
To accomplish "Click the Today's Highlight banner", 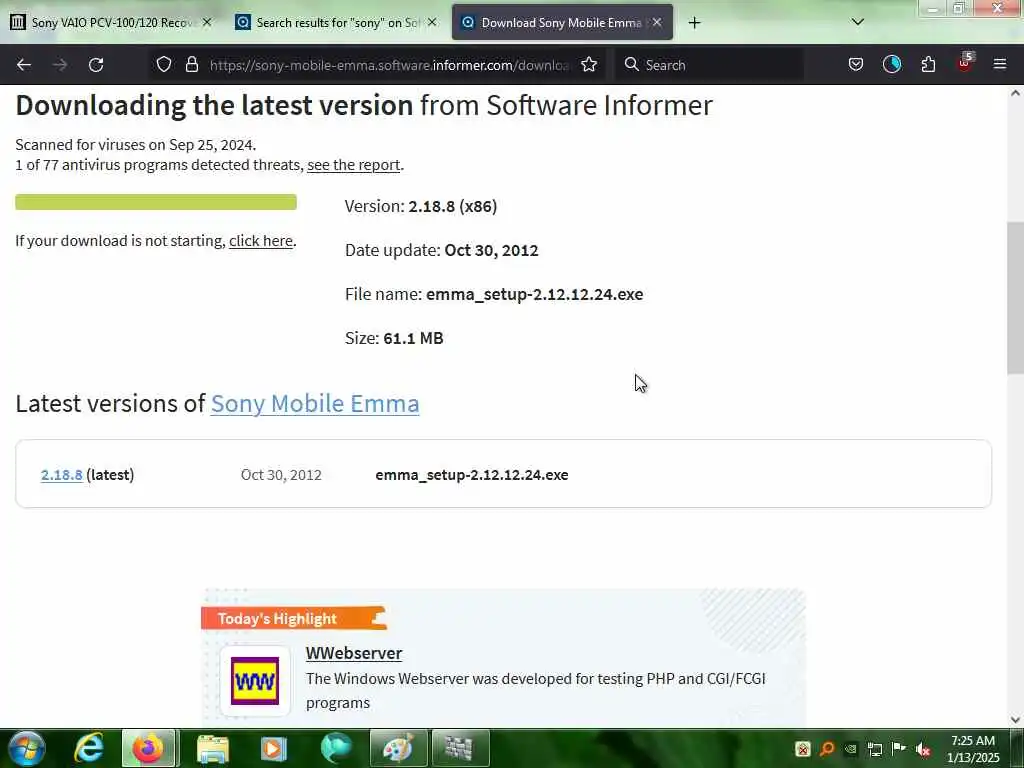I will point(294,618).
